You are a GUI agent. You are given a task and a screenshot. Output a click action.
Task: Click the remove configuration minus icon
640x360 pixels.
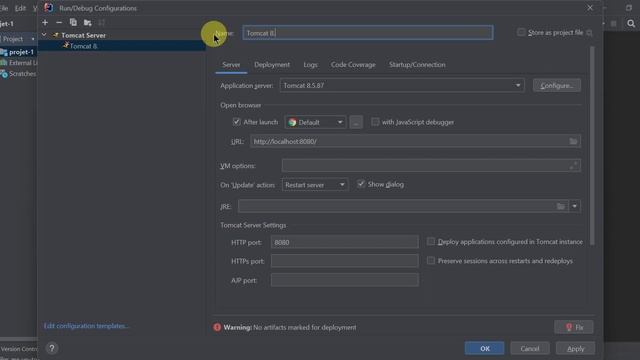click(59, 23)
